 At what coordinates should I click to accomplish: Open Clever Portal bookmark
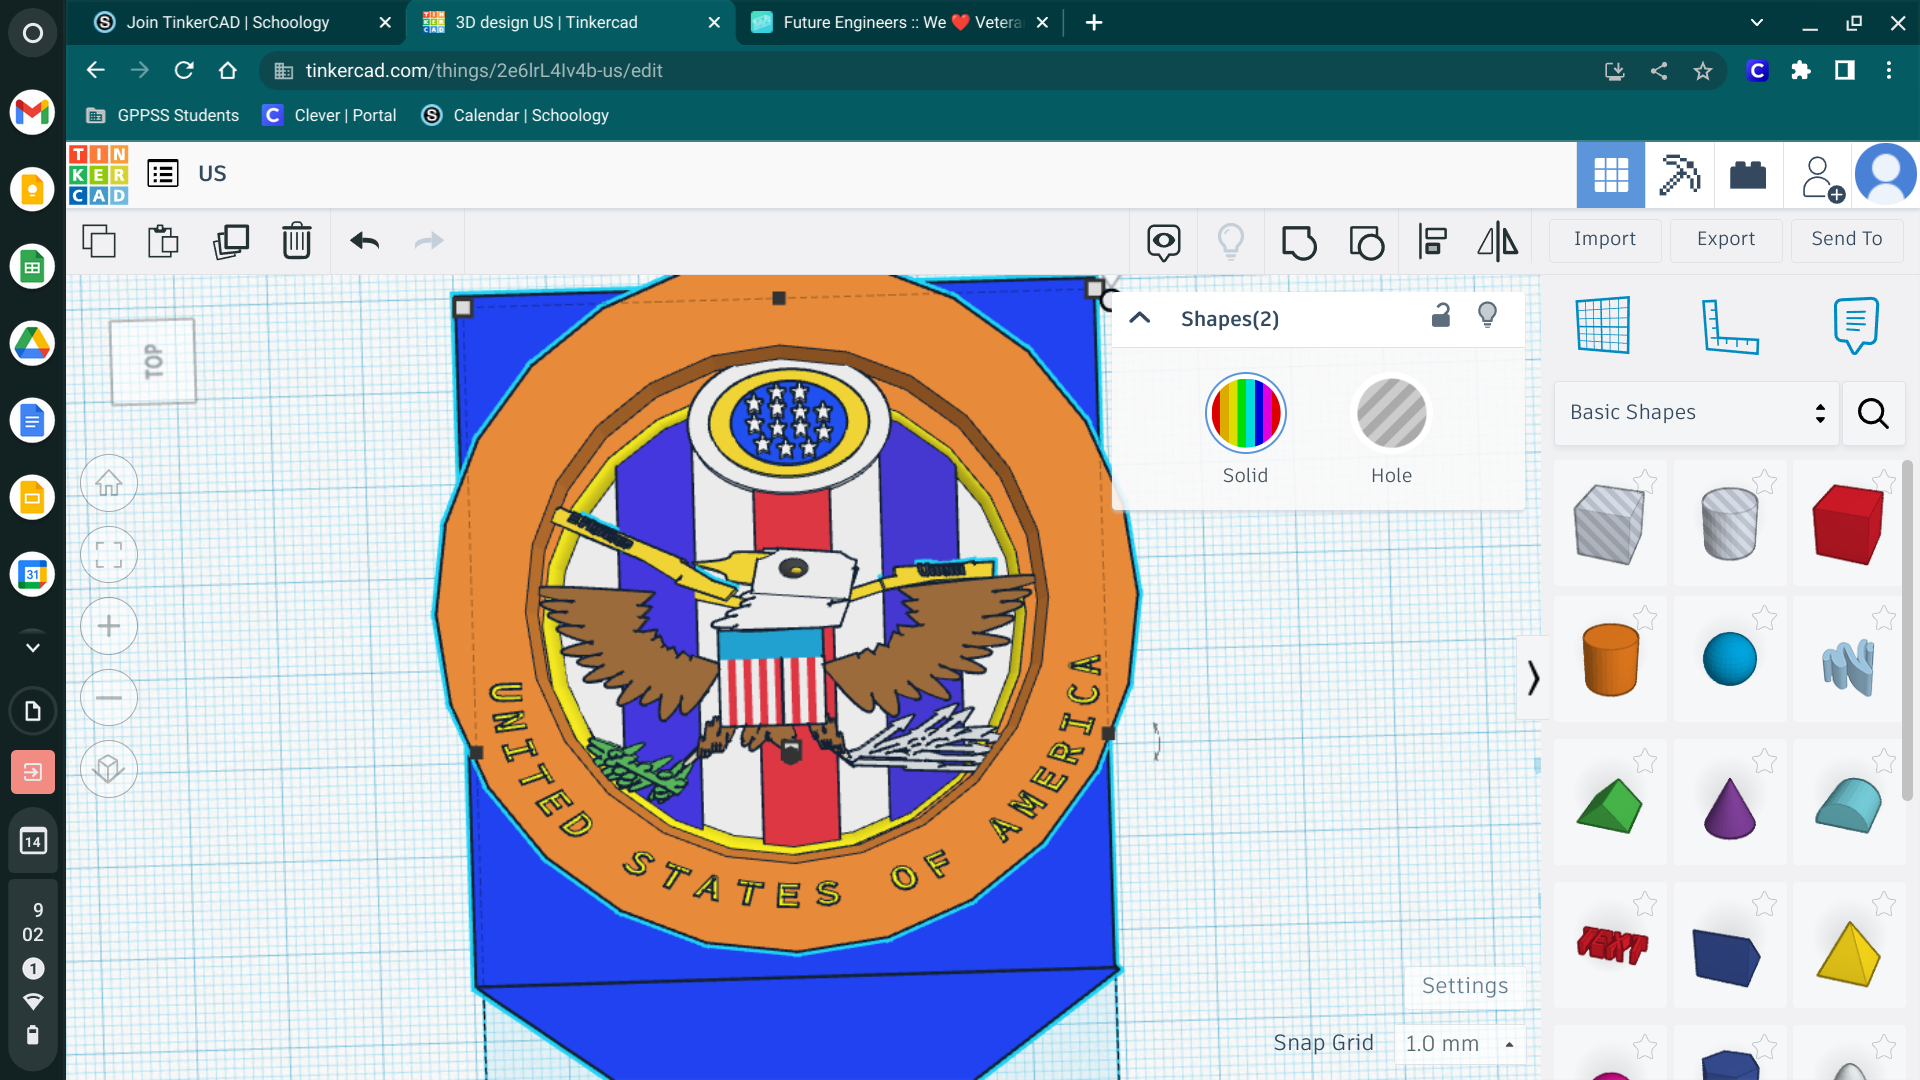pyautogui.click(x=330, y=115)
